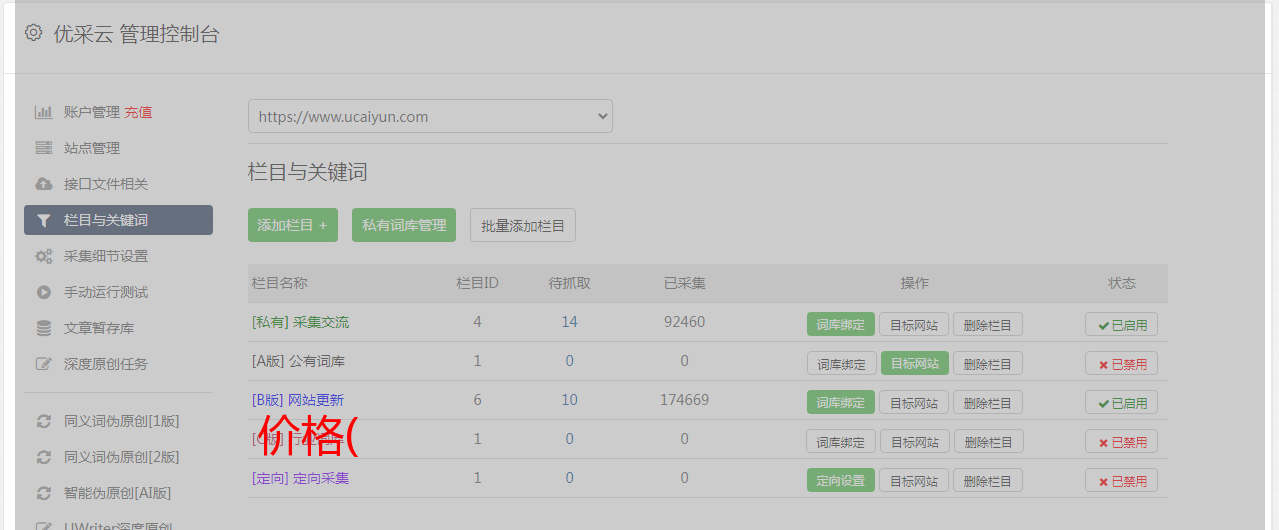
Task: Click pending count 10 in 网站更新 row
Action: click(570, 400)
